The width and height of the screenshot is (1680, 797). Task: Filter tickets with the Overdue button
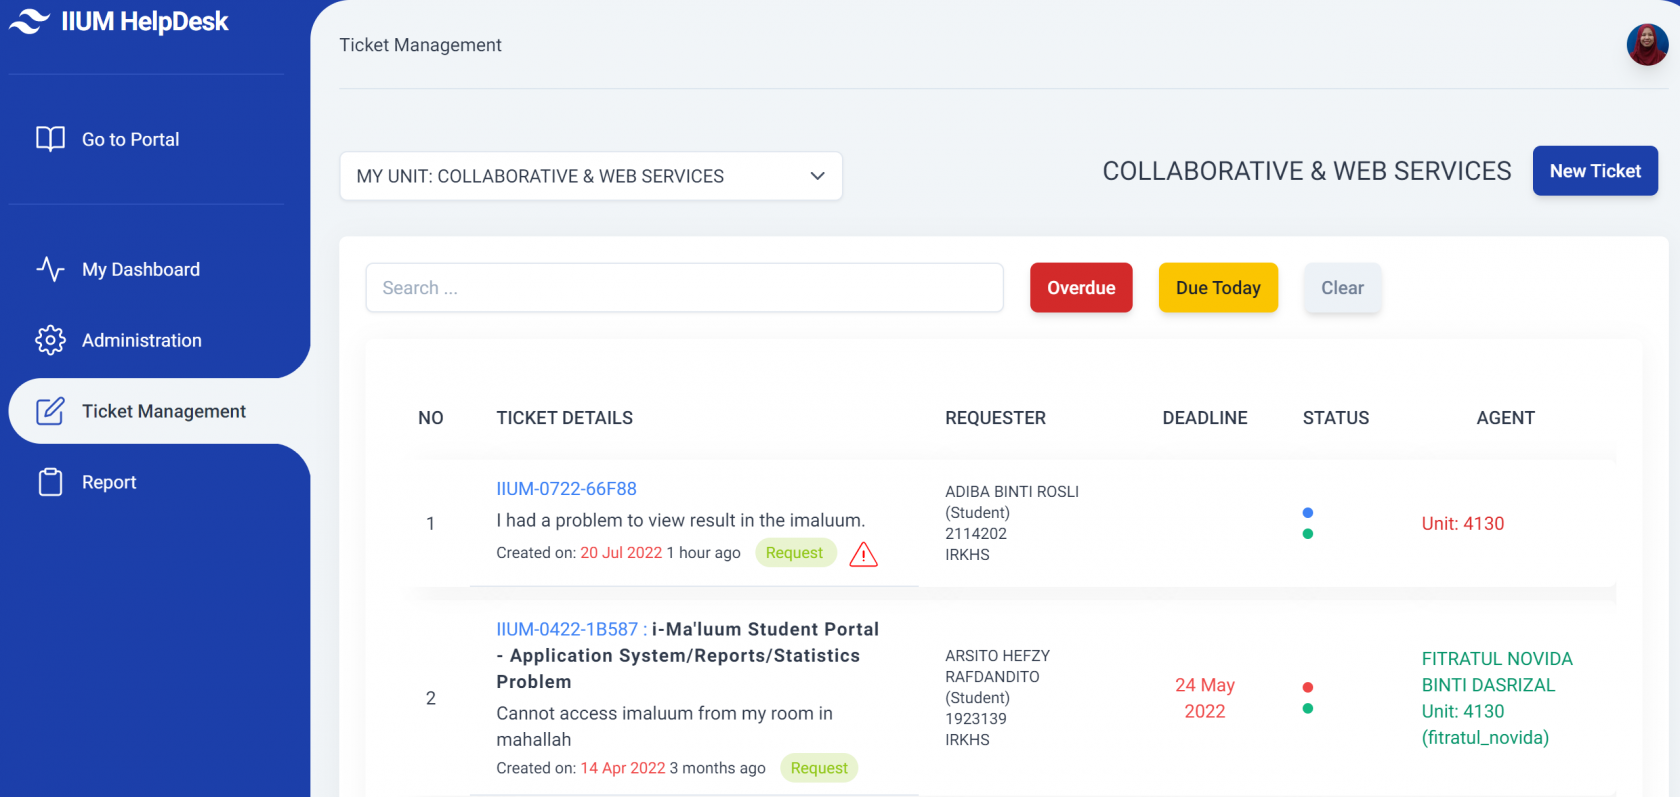point(1081,288)
